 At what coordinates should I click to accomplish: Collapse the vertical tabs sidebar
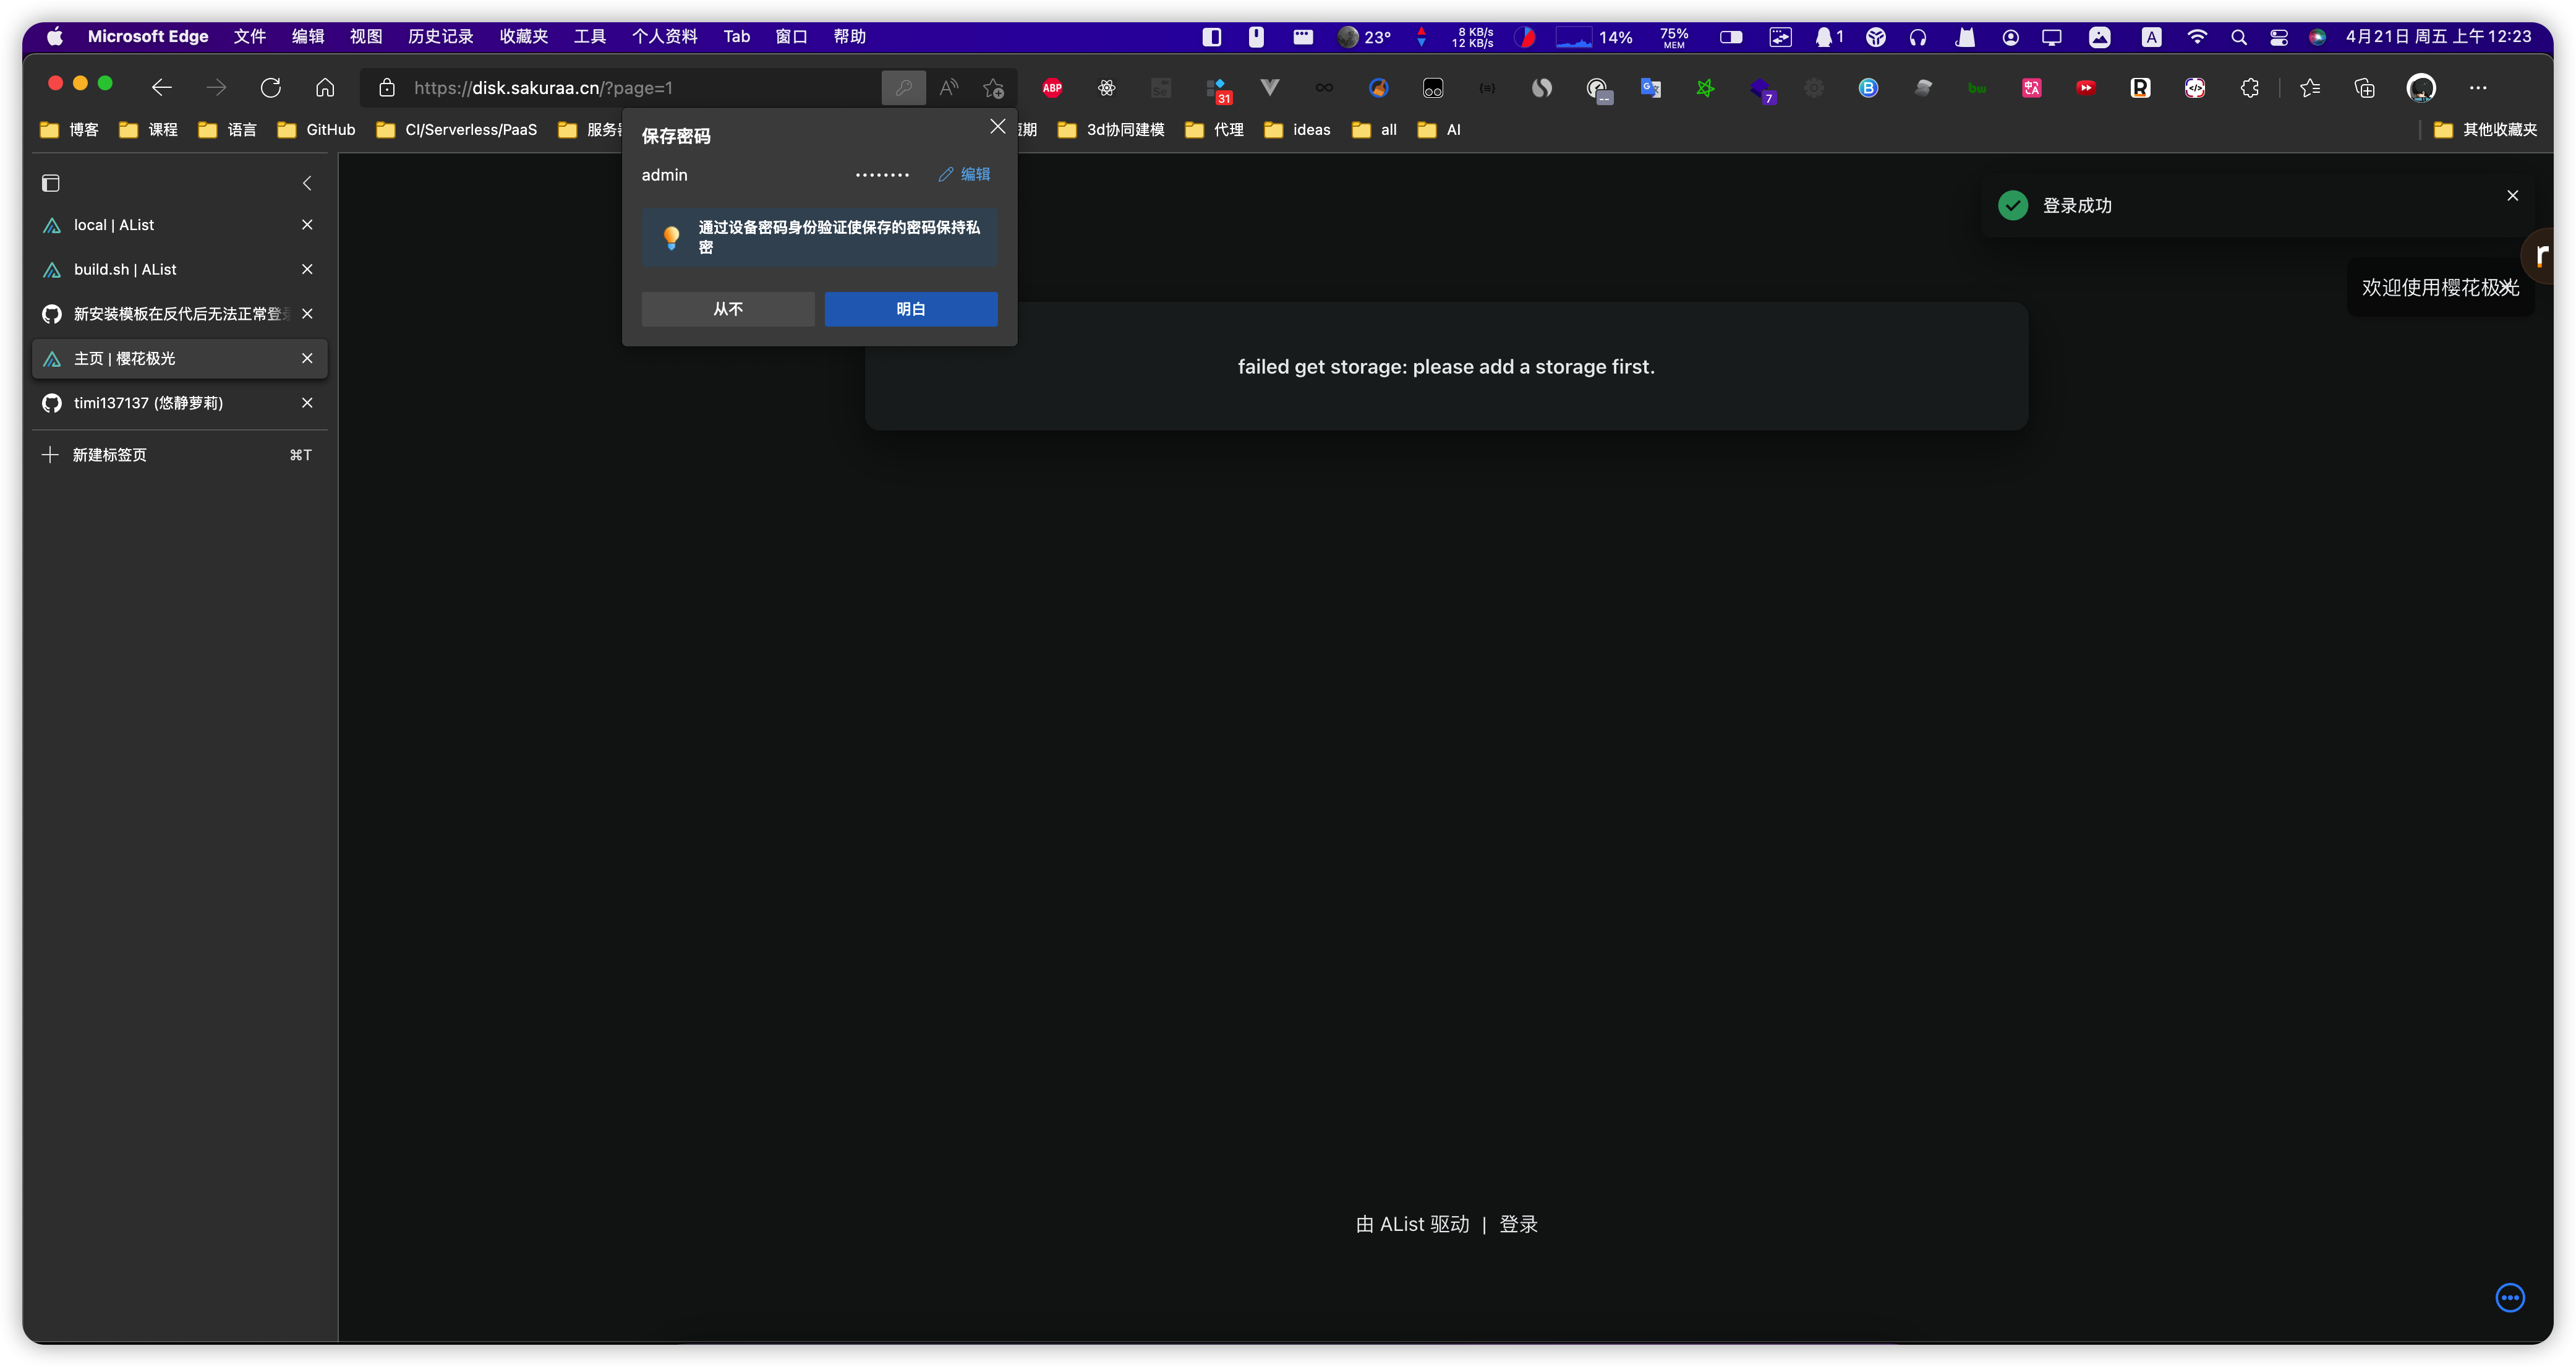307,183
